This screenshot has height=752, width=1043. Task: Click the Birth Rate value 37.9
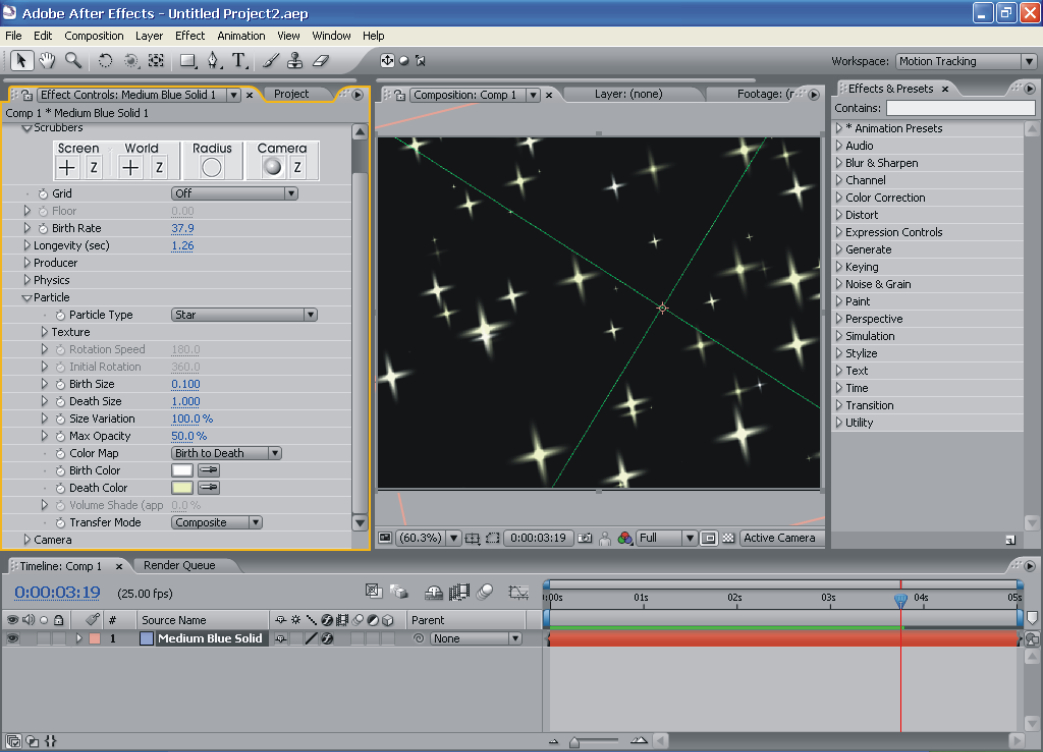click(182, 228)
